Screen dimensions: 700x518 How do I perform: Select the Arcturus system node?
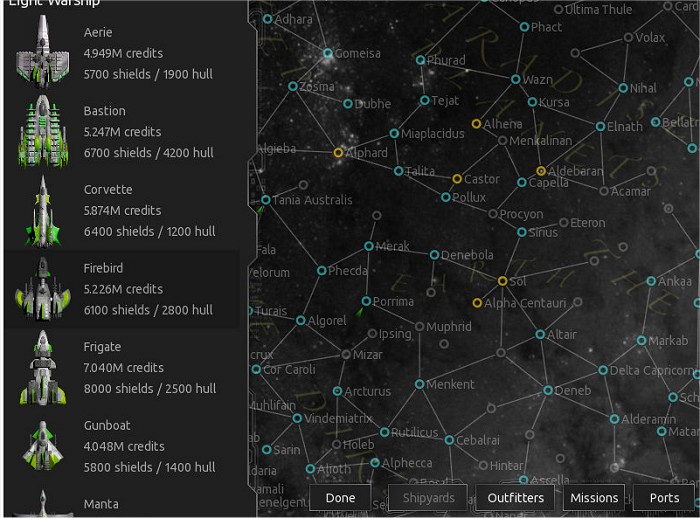[x=338, y=391]
